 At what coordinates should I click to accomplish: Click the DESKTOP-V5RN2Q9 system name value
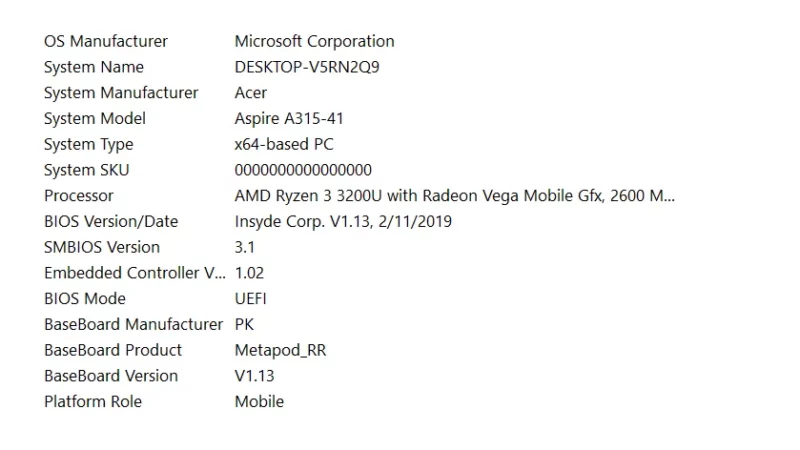pyautogui.click(x=307, y=67)
